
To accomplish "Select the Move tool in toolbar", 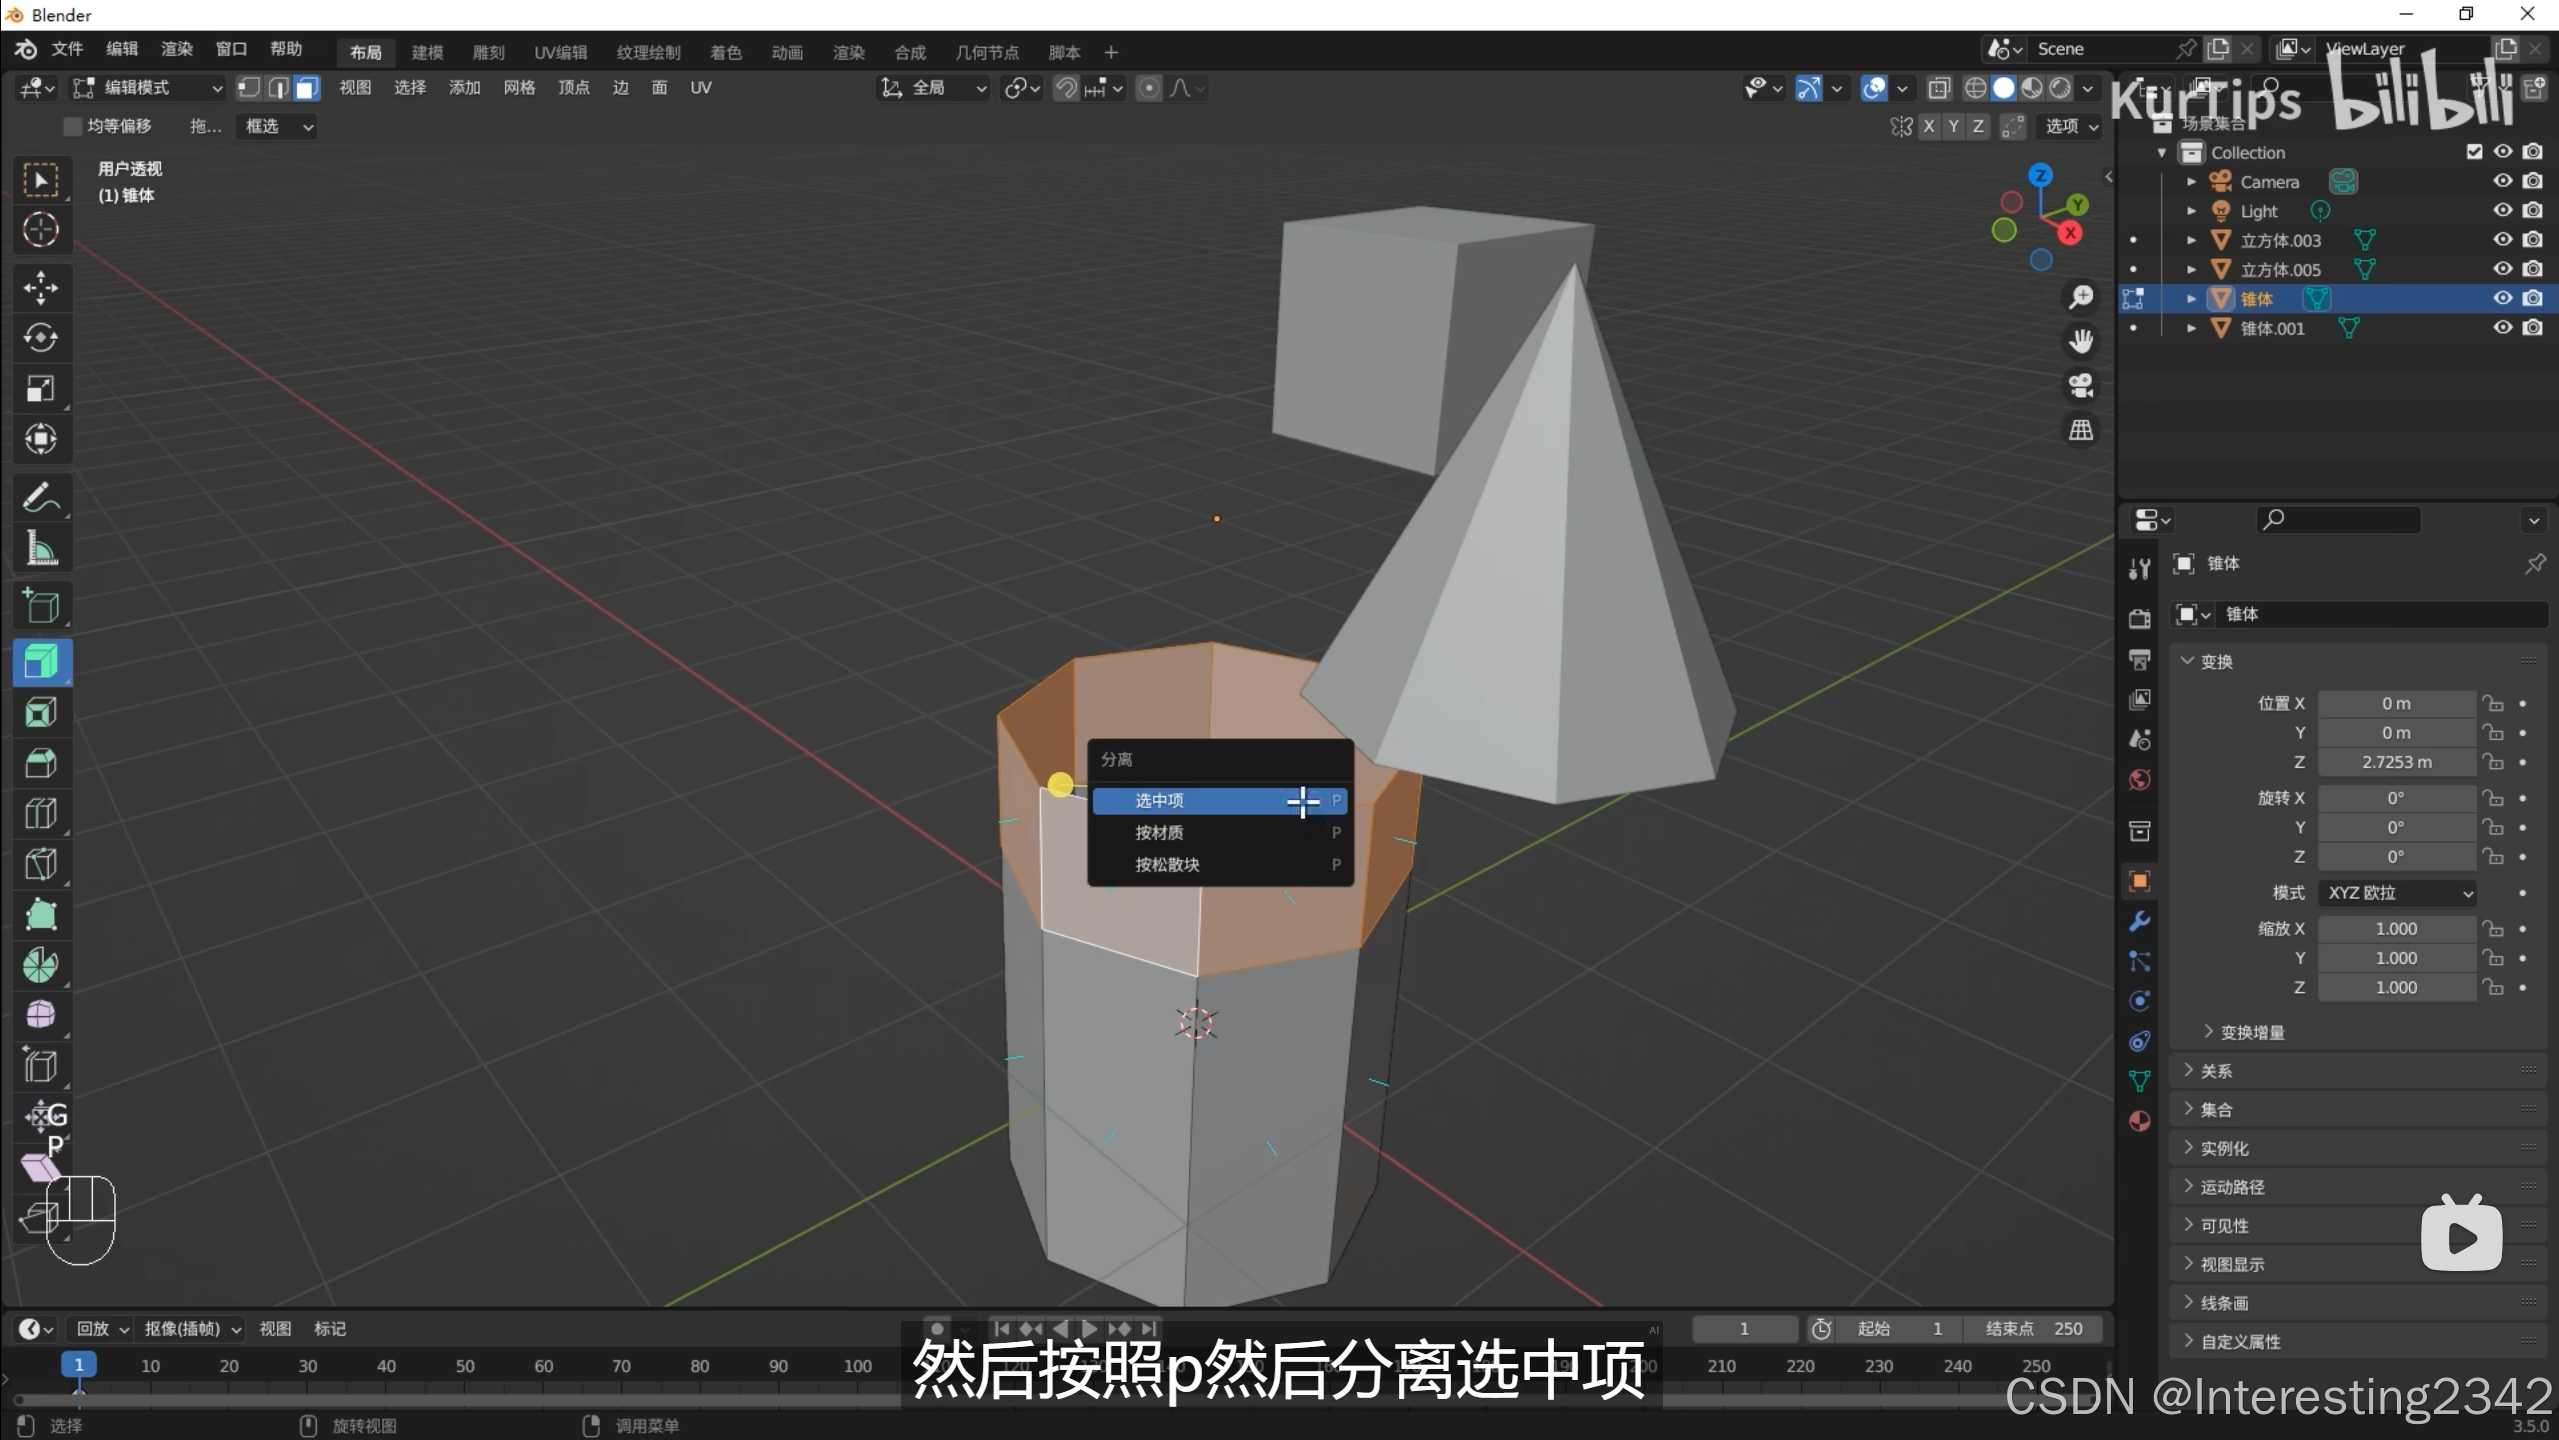I will point(40,288).
